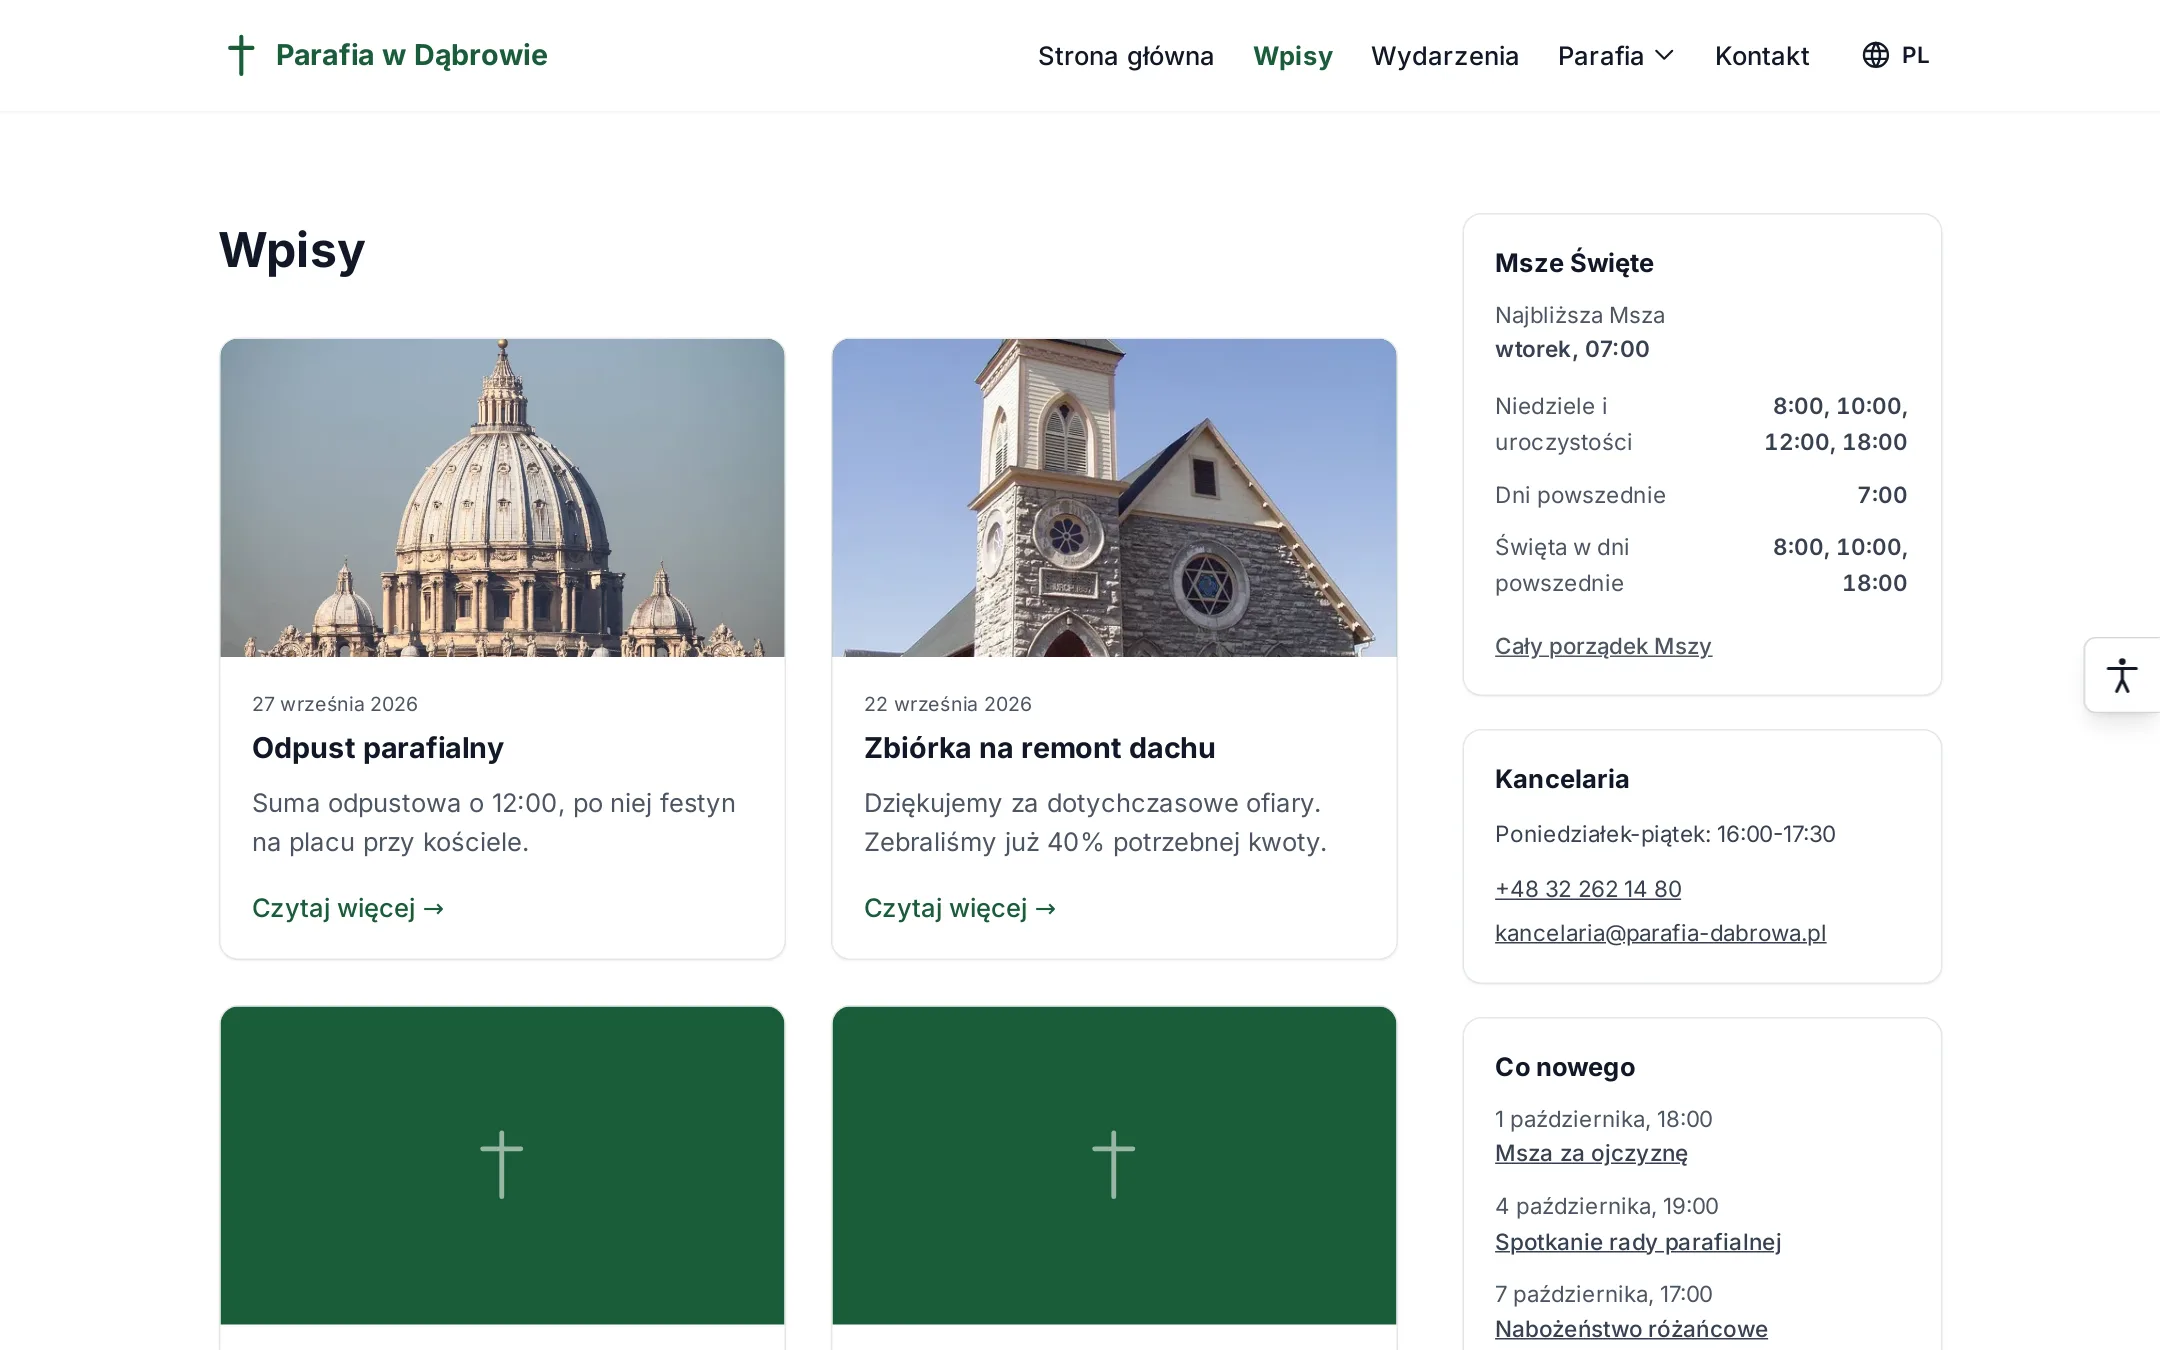Screen dimensions: 2160x1350
Task: Open the basilica dome post image
Action: (x=502, y=498)
